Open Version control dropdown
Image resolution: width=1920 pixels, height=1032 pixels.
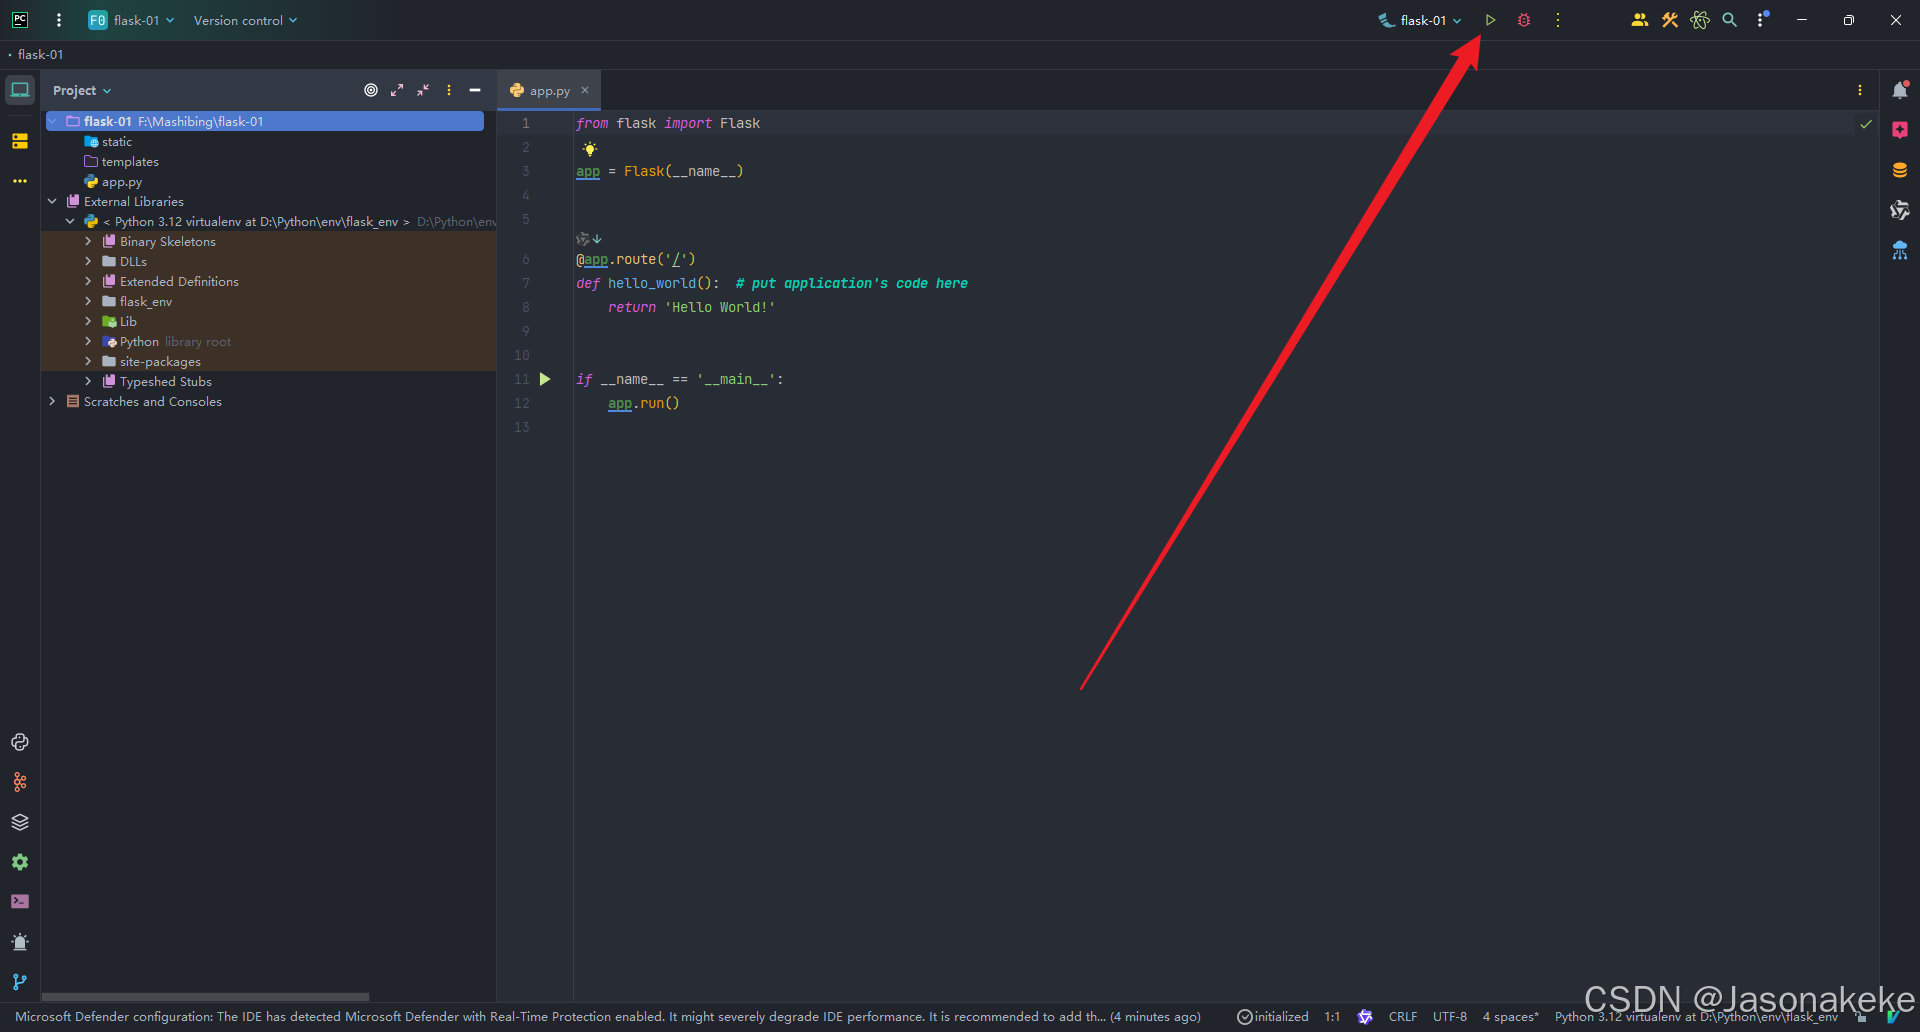click(x=245, y=20)
